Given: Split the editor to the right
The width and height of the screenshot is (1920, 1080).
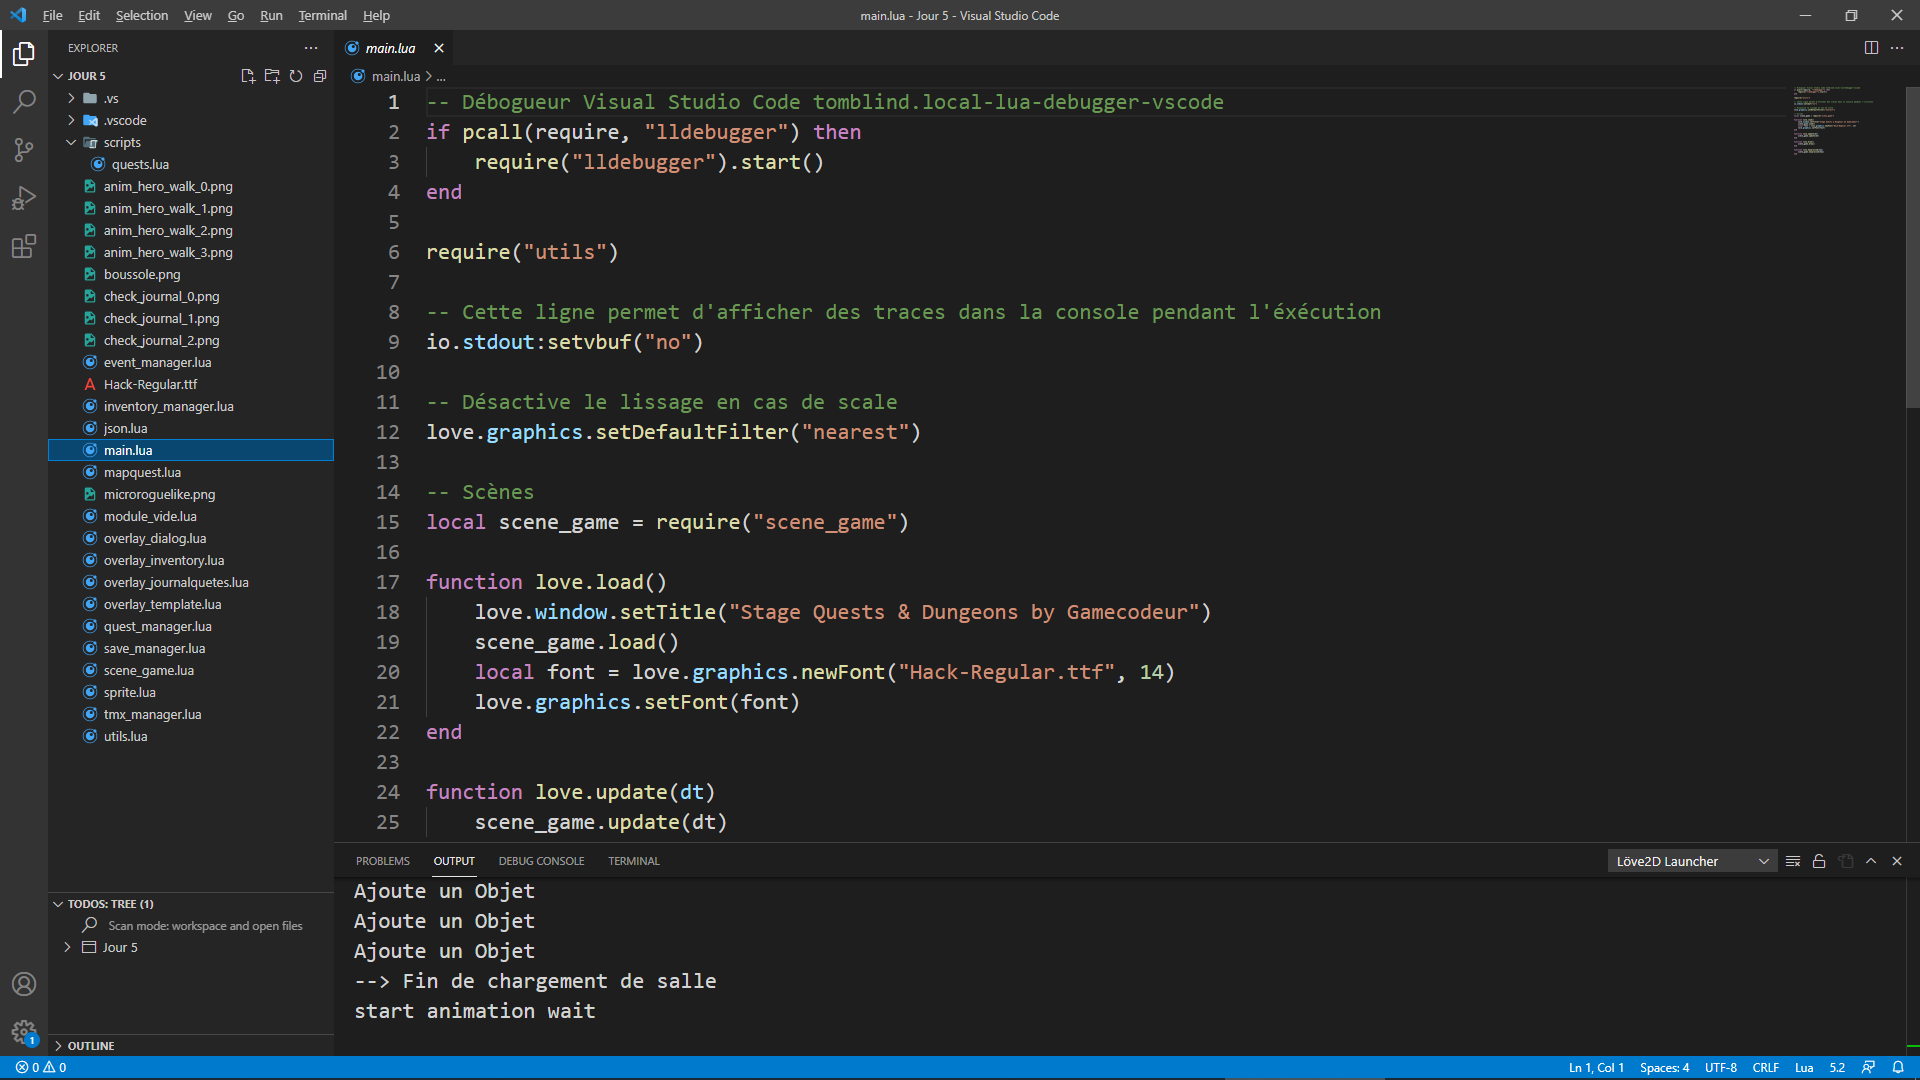Looking at the screenshot, I should coord(1871,48).
